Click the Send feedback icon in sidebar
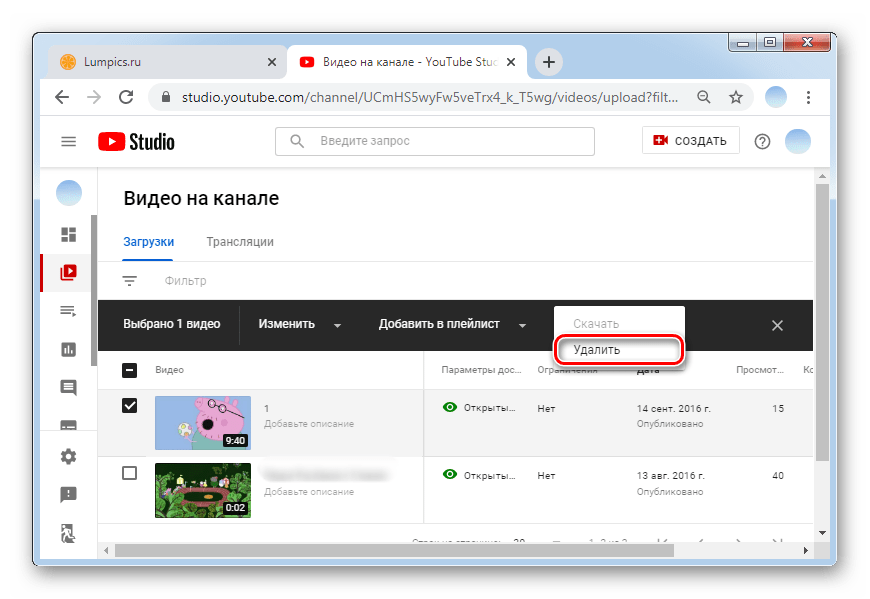 pos(68,494)
